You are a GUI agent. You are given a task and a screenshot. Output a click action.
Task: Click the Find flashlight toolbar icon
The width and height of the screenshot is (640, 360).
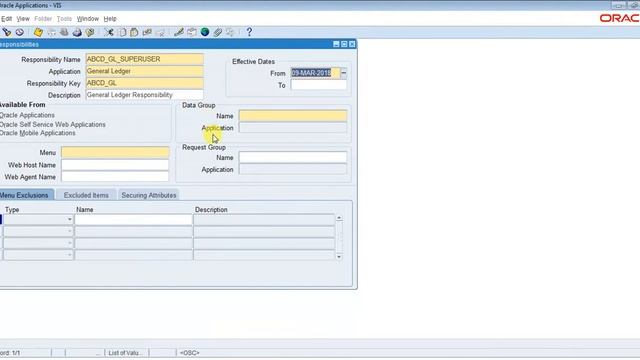(7, 32)
